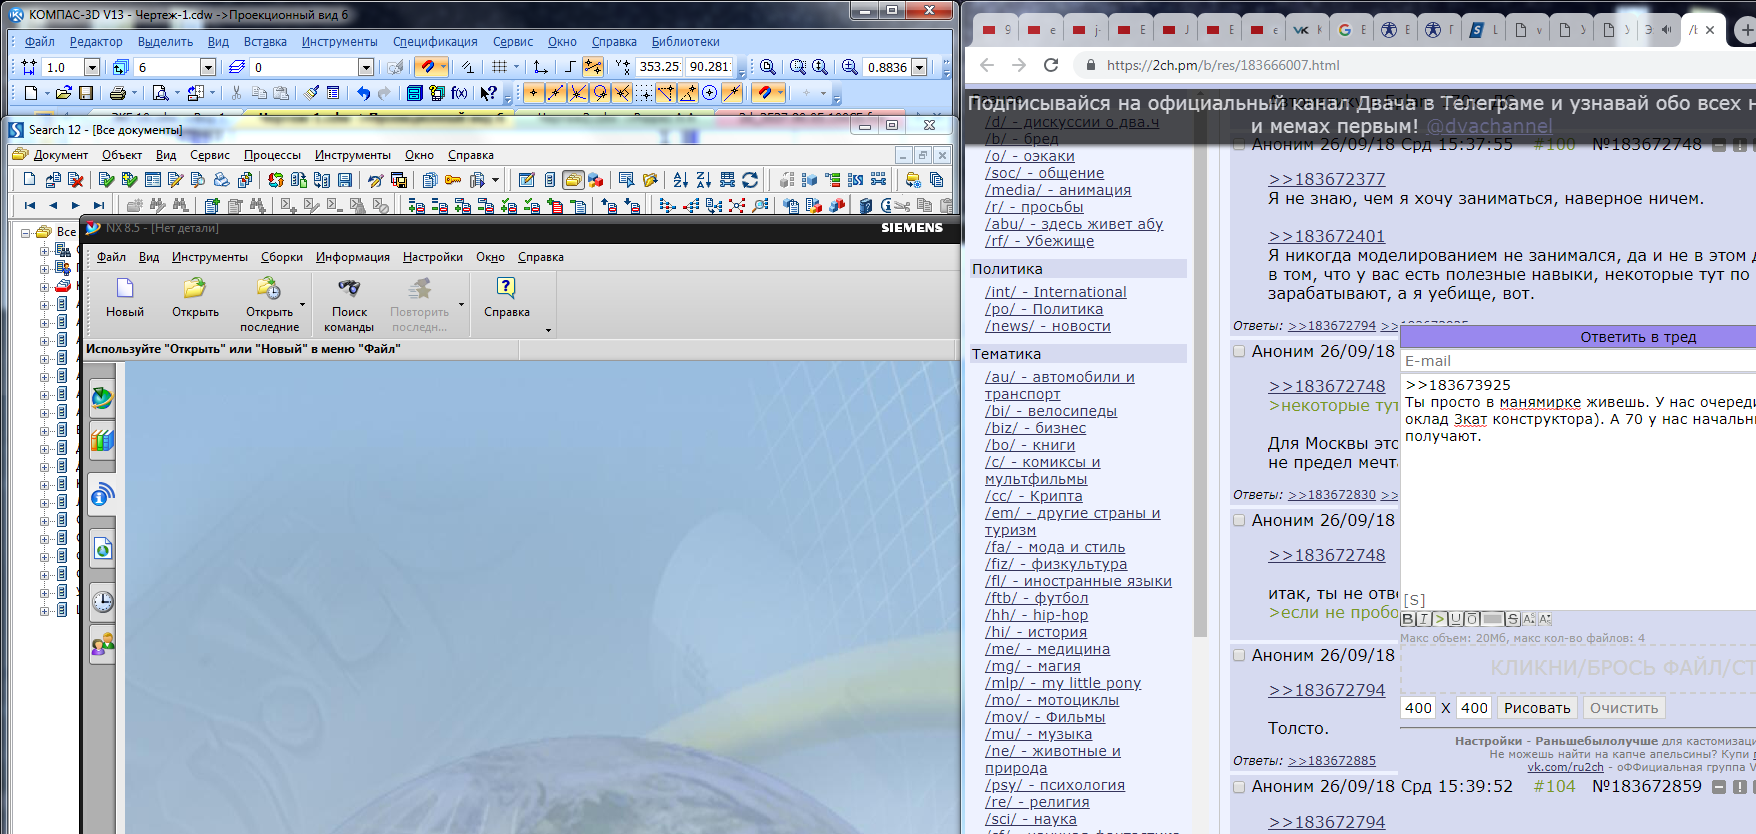
Task: Open Спецификация menu in KOMPAS-3D
Action: coord(435,42)
